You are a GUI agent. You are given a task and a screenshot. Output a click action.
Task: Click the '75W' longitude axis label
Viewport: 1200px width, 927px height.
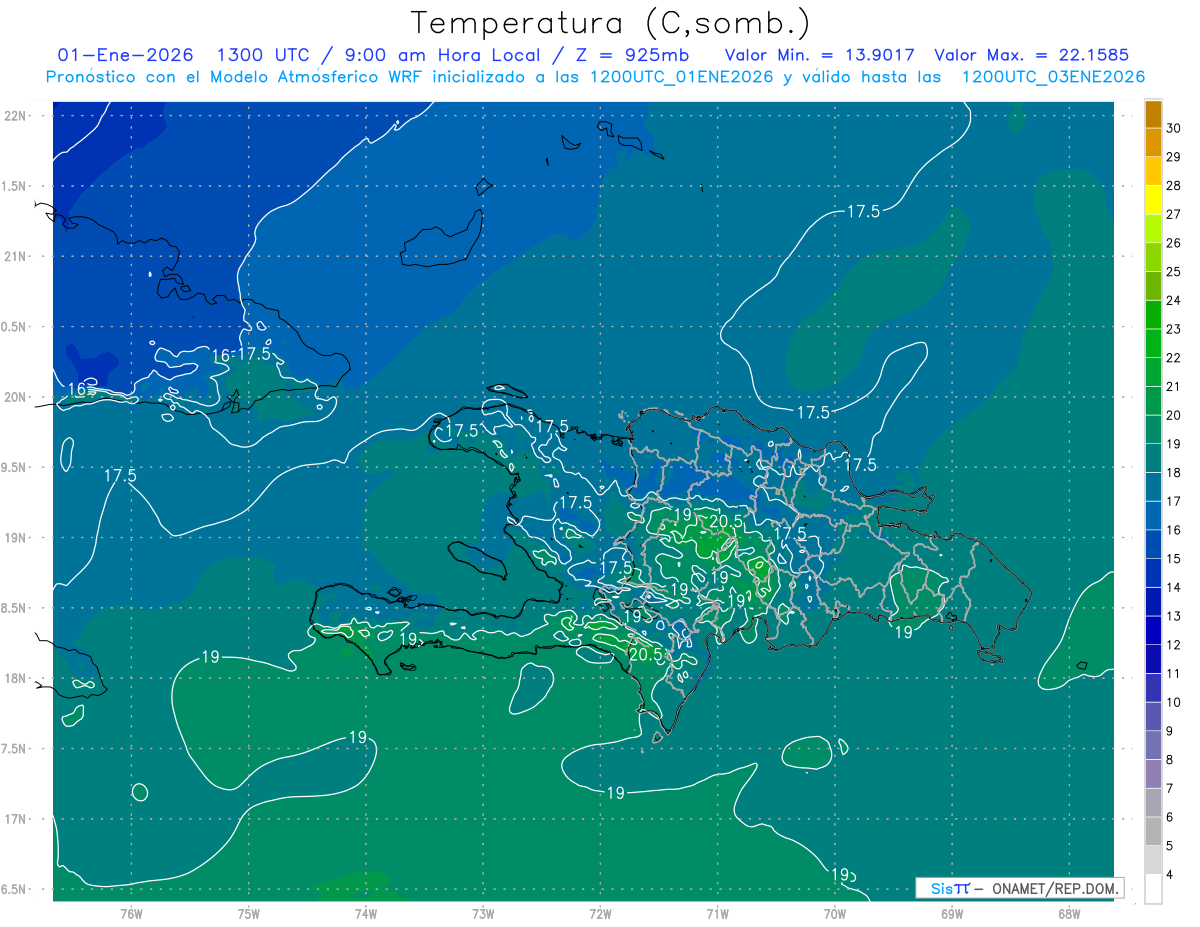(249, 913)
